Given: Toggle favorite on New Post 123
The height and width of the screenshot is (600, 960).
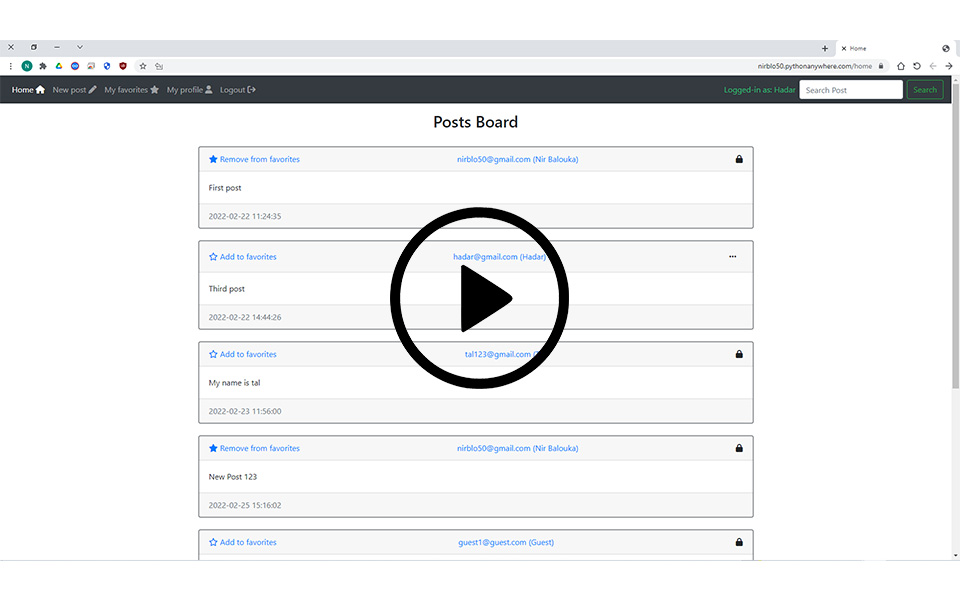Looking at the screenshot, I should pyautogui.click(x=254, y=448).
